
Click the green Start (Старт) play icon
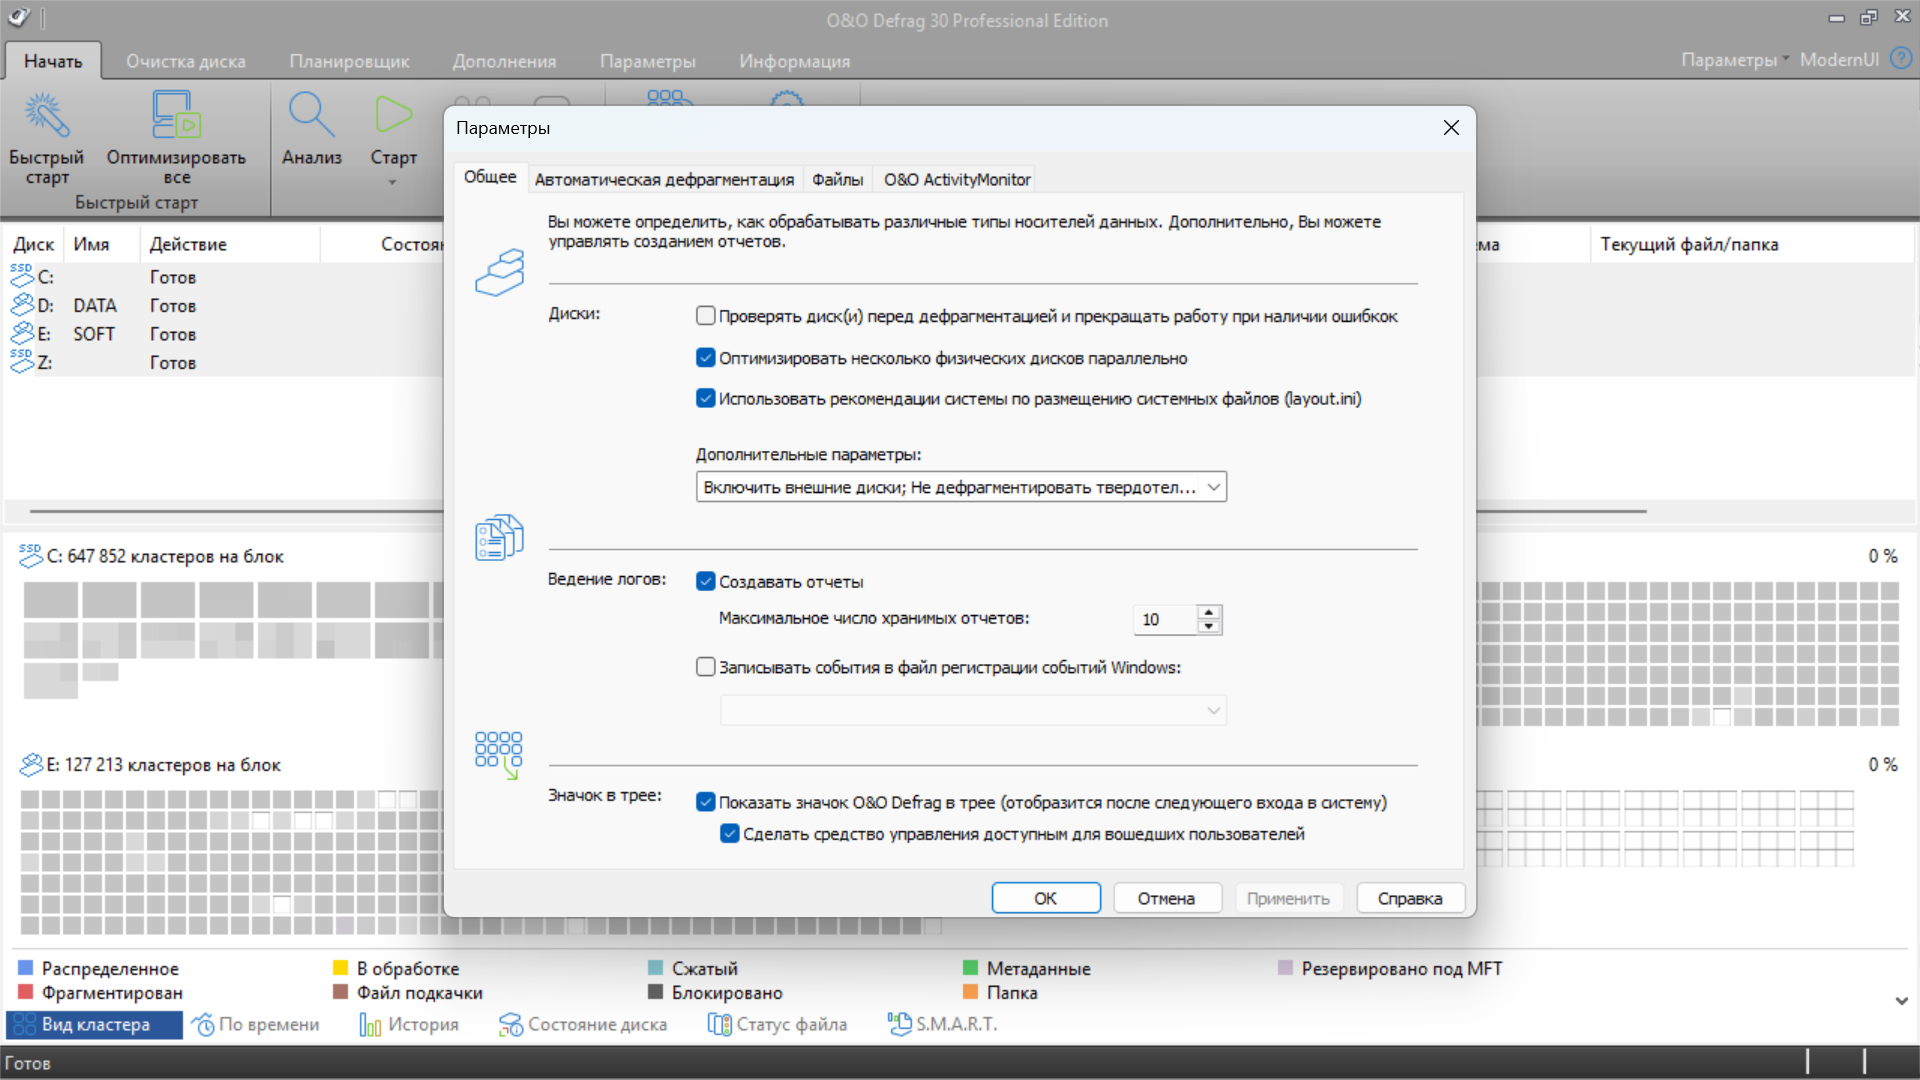(x=393, y=114)
